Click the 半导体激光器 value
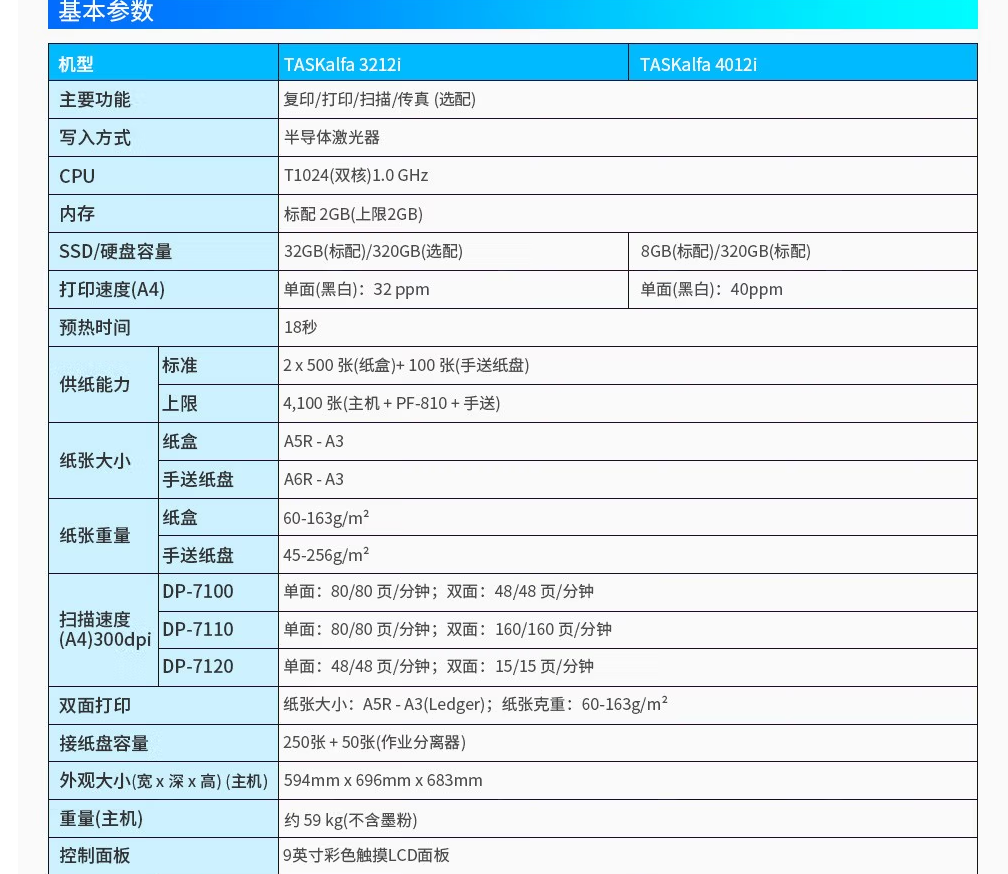Image resolution: width=1008 pixels, height=874 pixels. pyautogui.click(x=332, y=138)
